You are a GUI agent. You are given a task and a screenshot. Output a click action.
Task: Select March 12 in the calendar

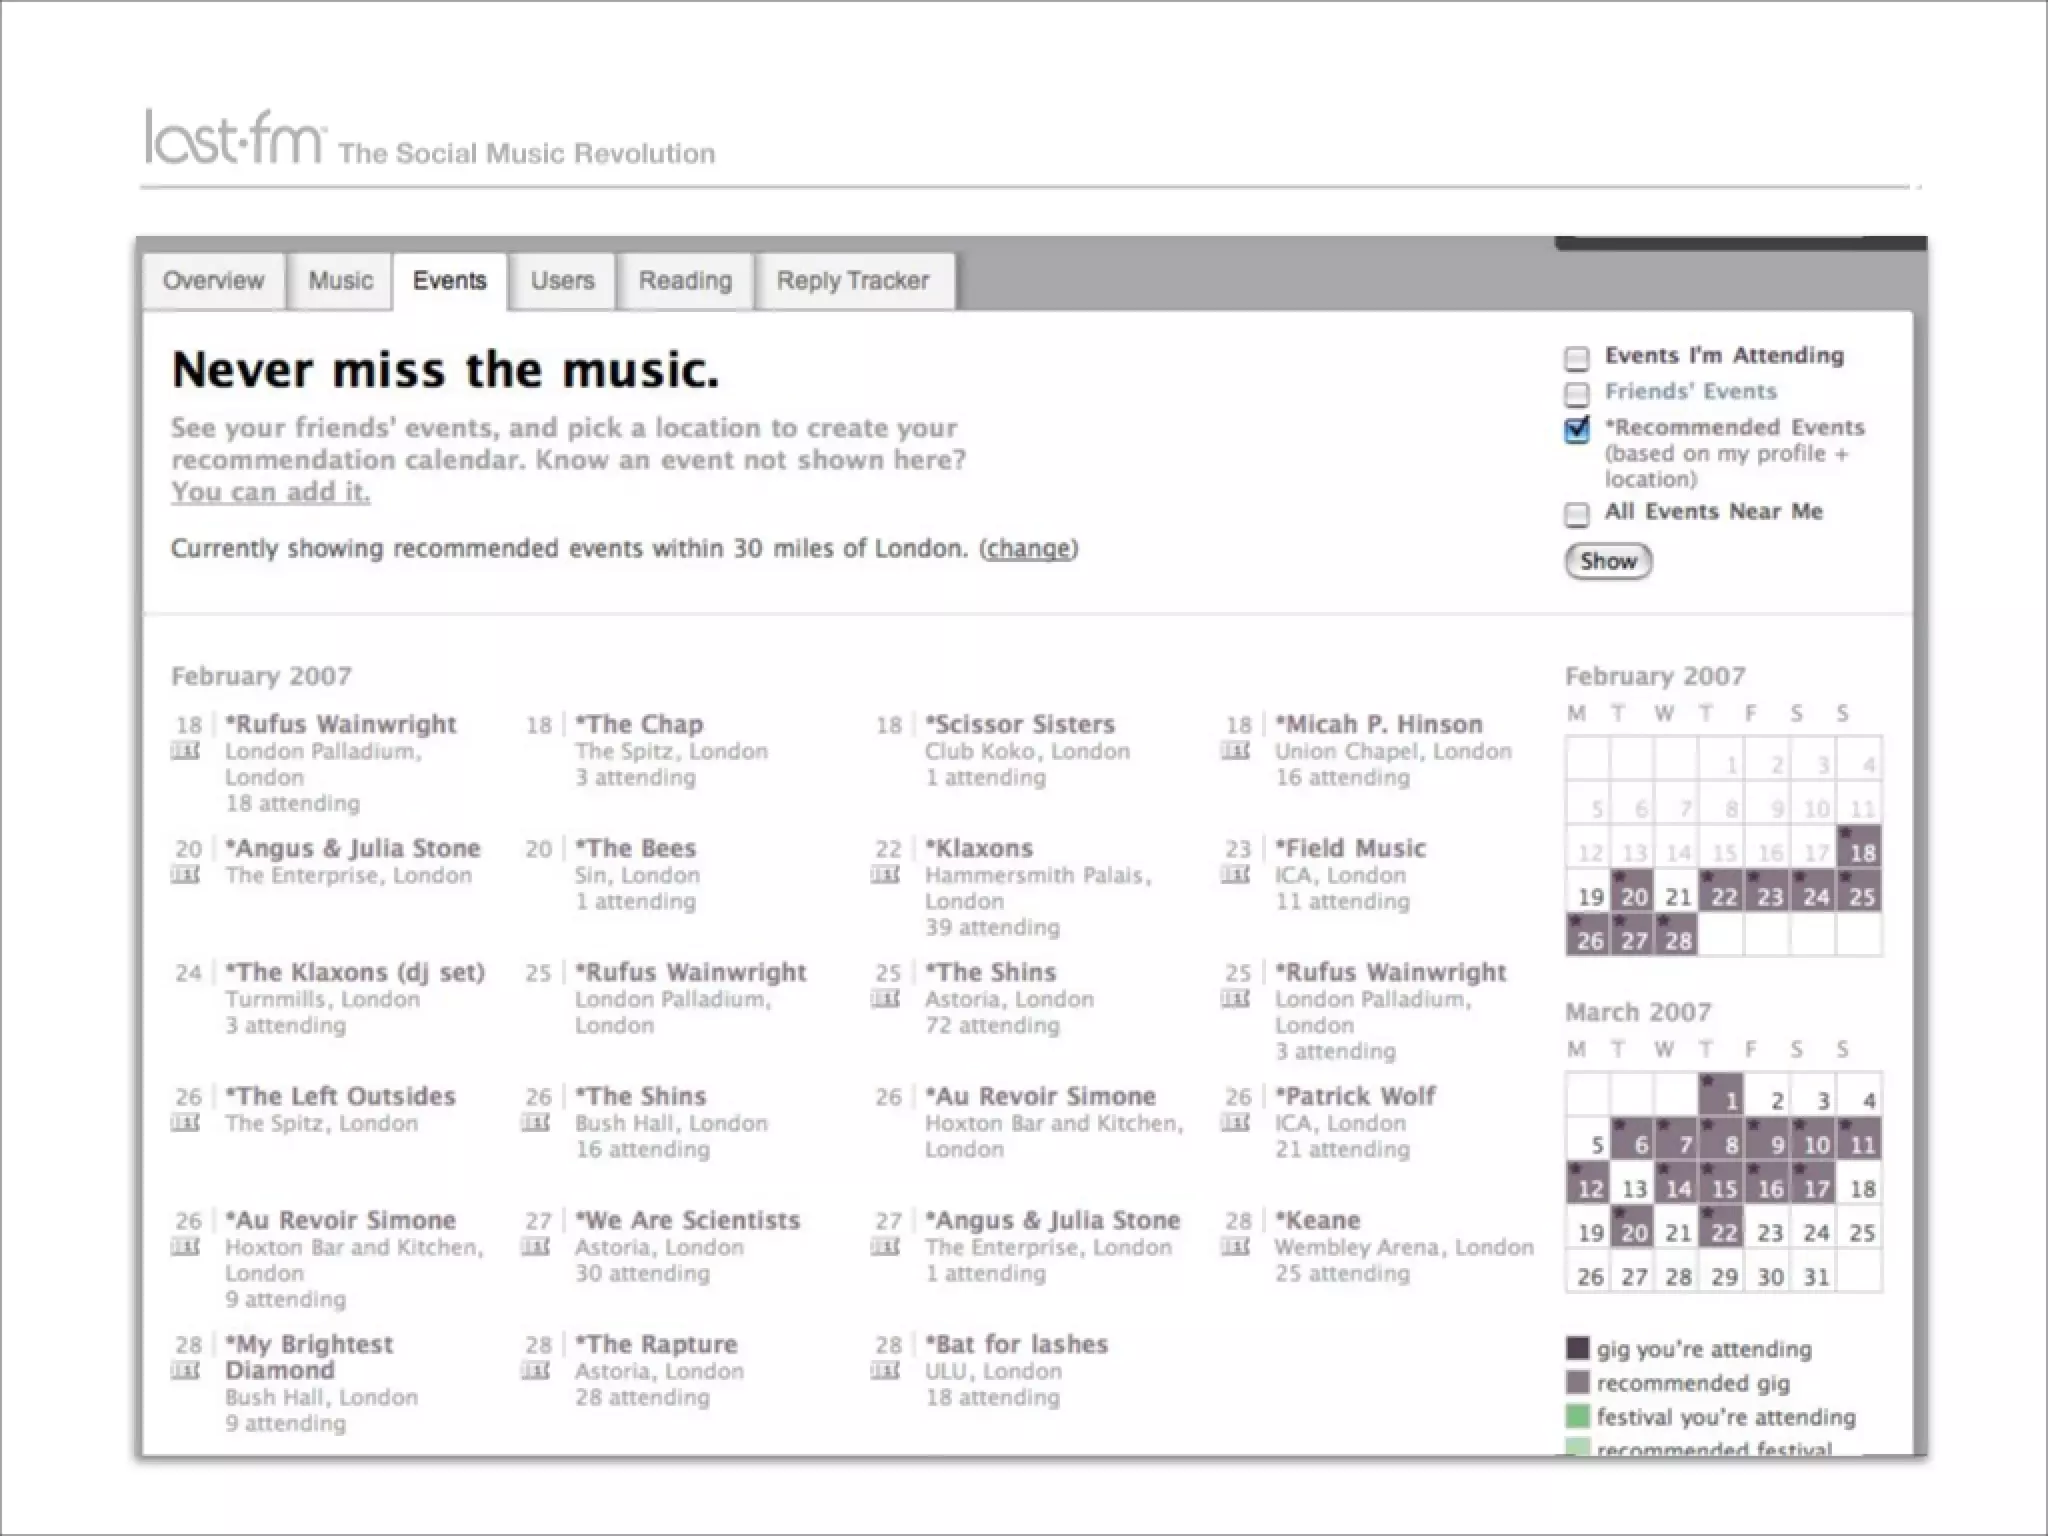[x=1588, y=1183]
